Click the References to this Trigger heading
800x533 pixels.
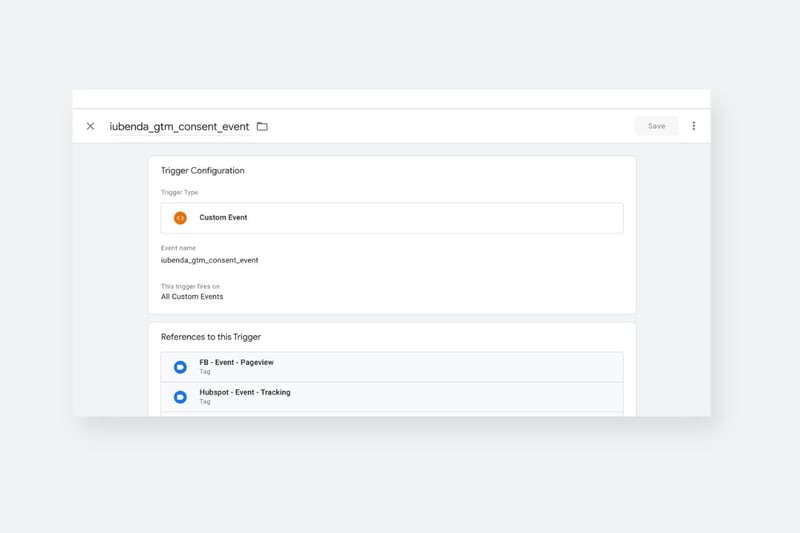(211, 337)
